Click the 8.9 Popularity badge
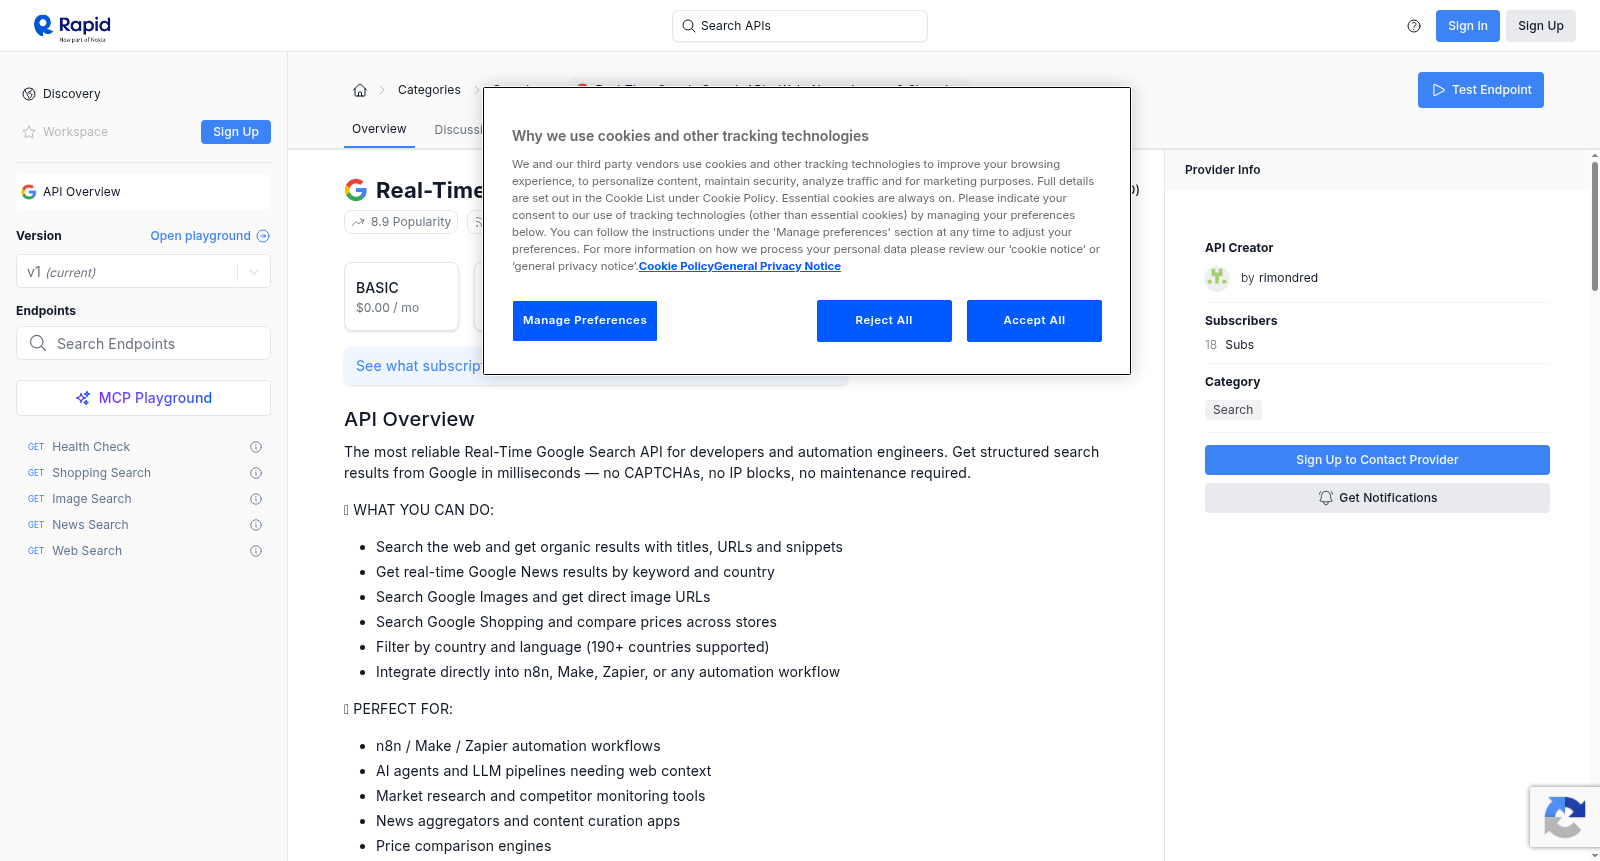Image resolution: width=1600 pixels, height=861 pixels. click(401, 222)
